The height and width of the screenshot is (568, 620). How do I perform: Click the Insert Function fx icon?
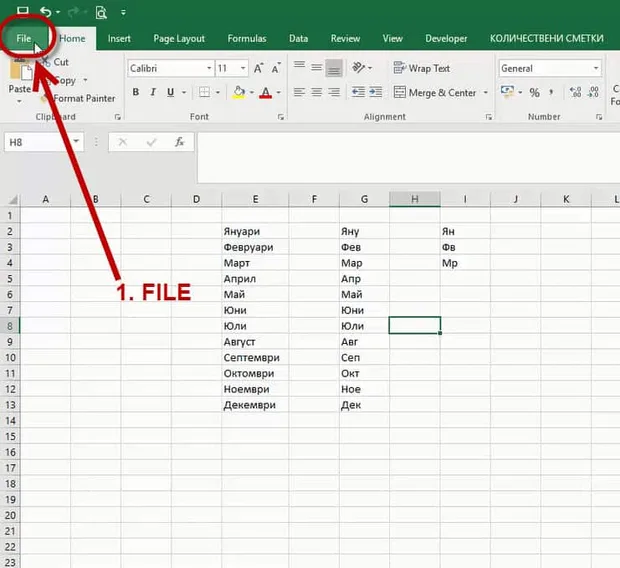180,142
